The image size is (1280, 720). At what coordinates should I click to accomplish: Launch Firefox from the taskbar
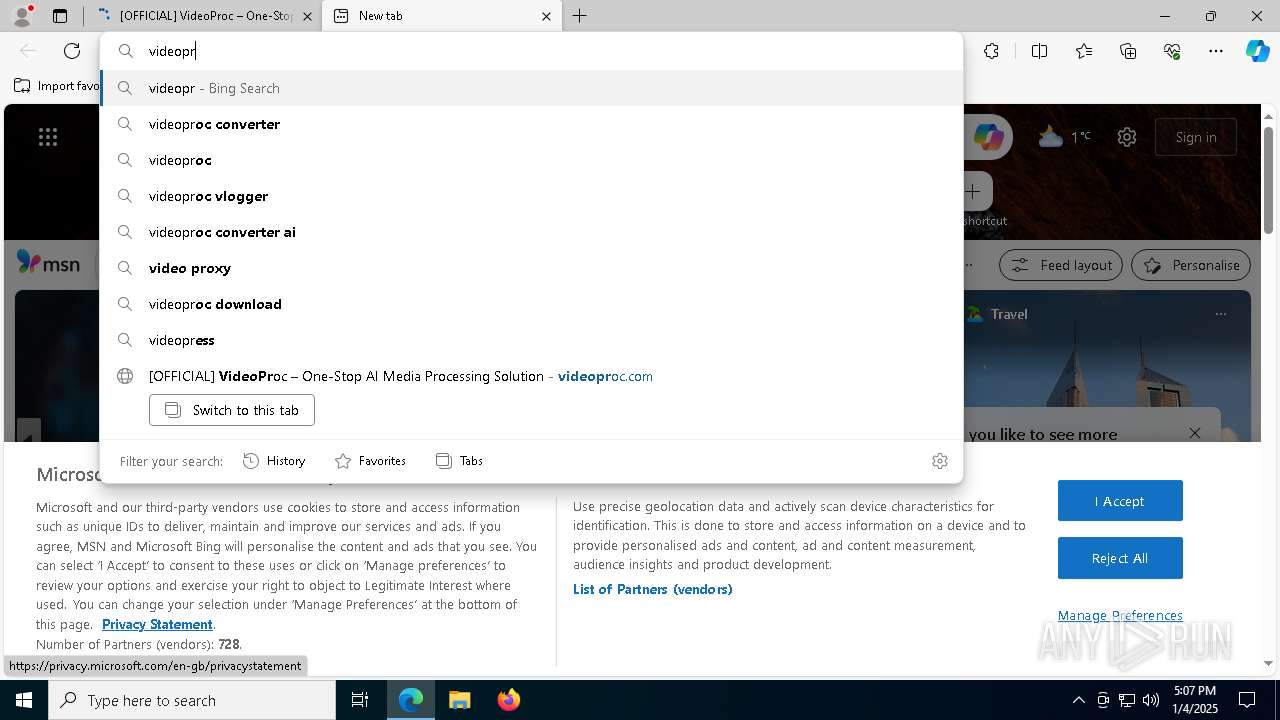pyautogui.click(x=508, y=700)
